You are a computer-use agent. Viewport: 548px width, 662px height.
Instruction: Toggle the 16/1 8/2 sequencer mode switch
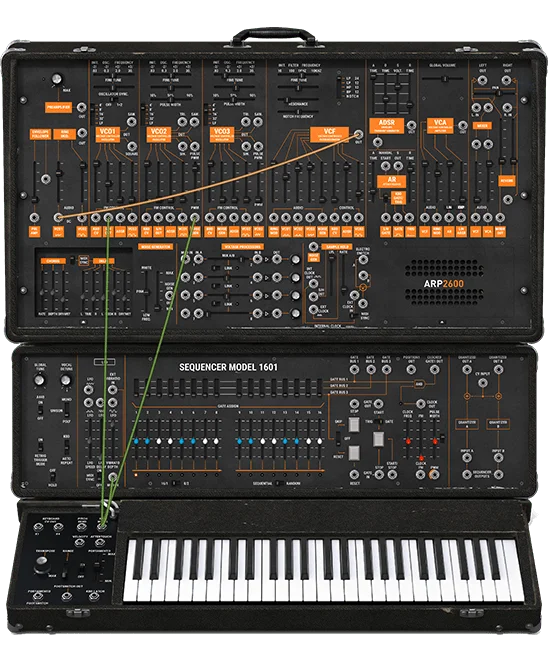pos(175,483)
